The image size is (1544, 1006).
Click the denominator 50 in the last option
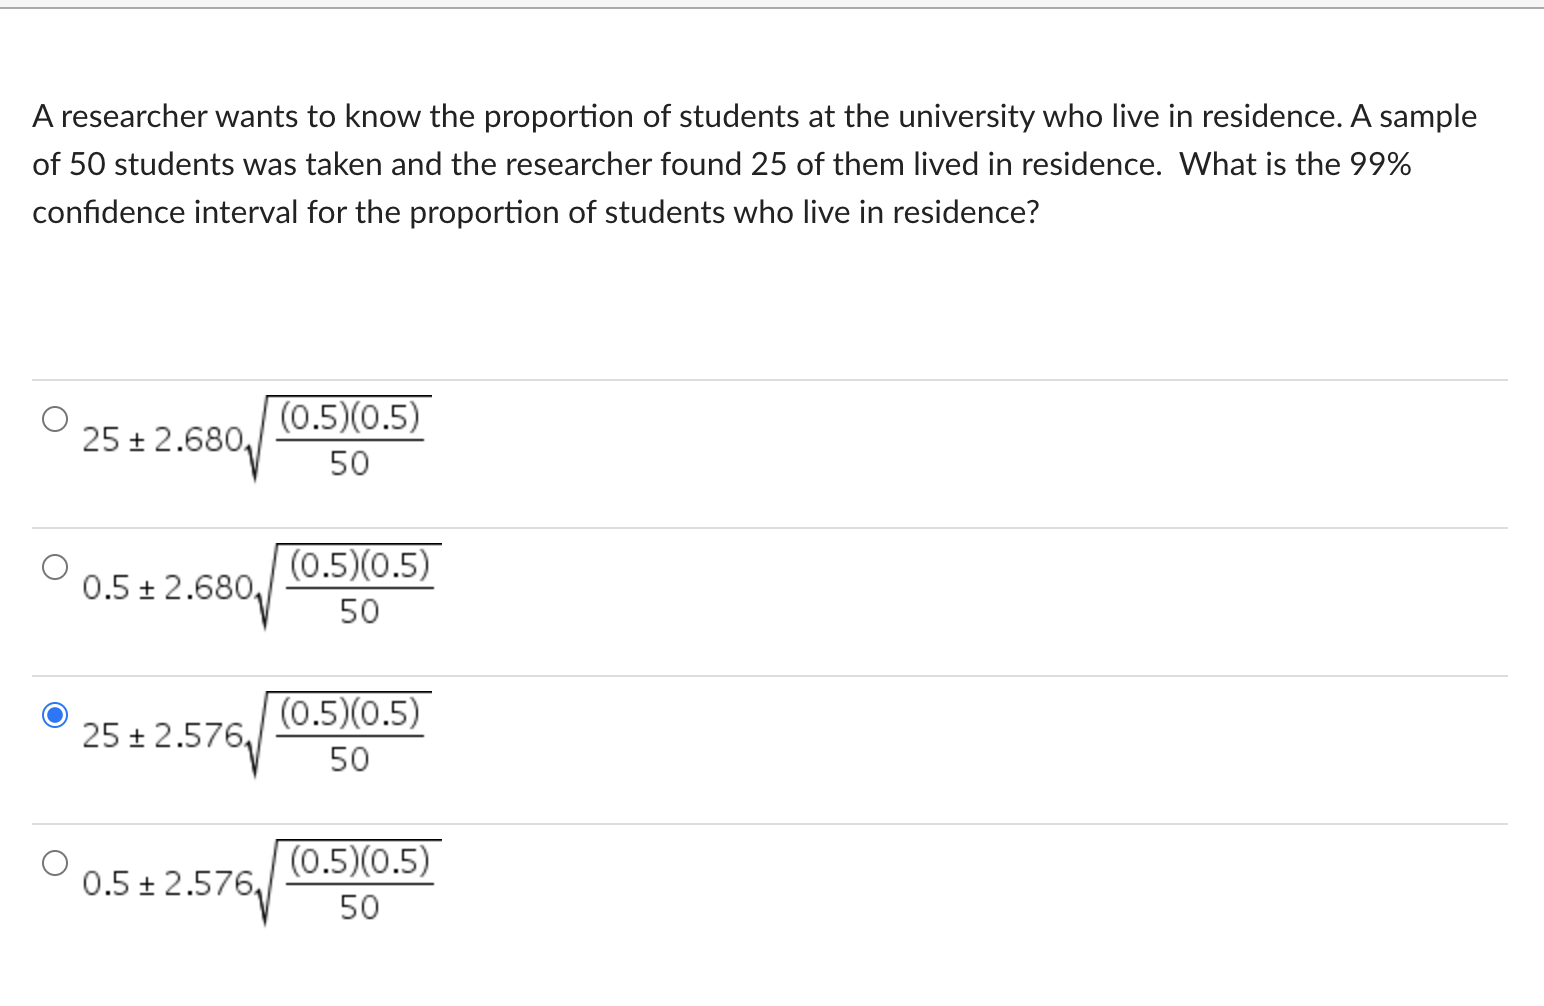(x=359, y=907)
